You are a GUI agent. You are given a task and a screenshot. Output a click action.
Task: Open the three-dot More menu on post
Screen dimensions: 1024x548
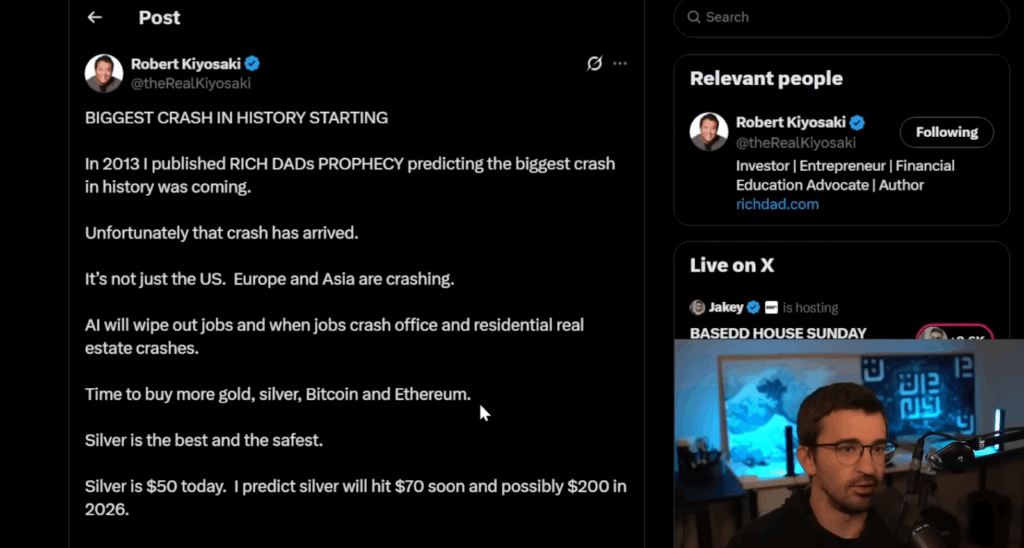point(620,64)
